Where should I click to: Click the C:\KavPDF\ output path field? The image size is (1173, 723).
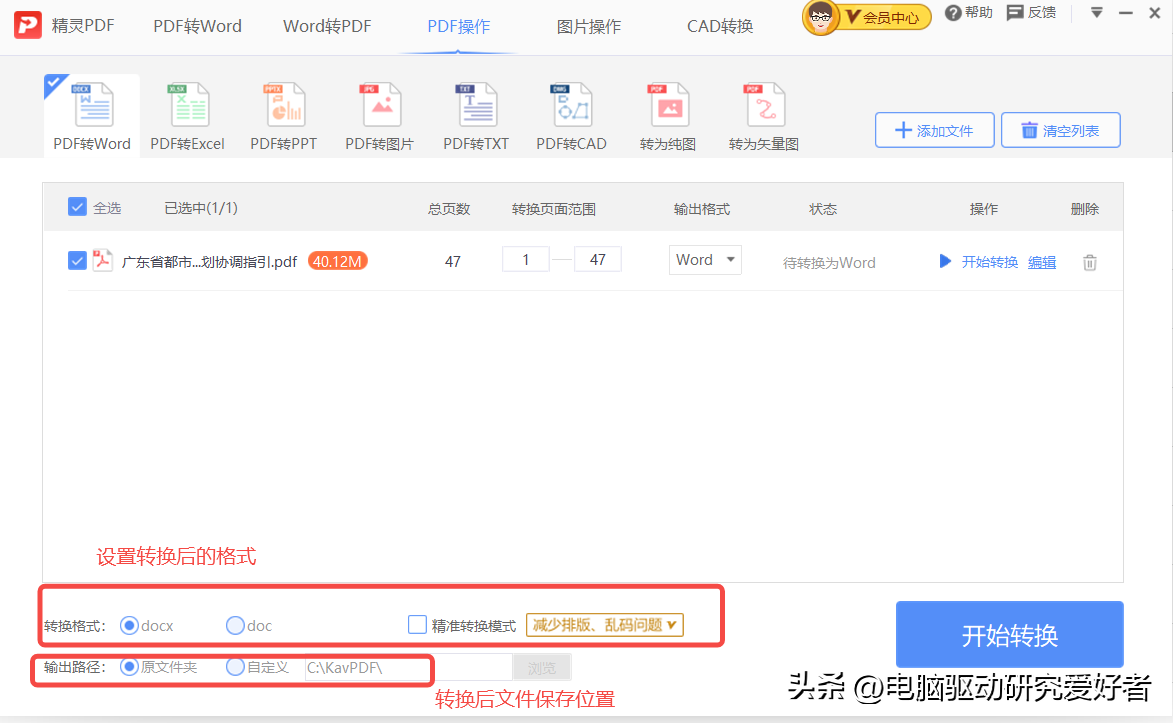tap(408, 667)
